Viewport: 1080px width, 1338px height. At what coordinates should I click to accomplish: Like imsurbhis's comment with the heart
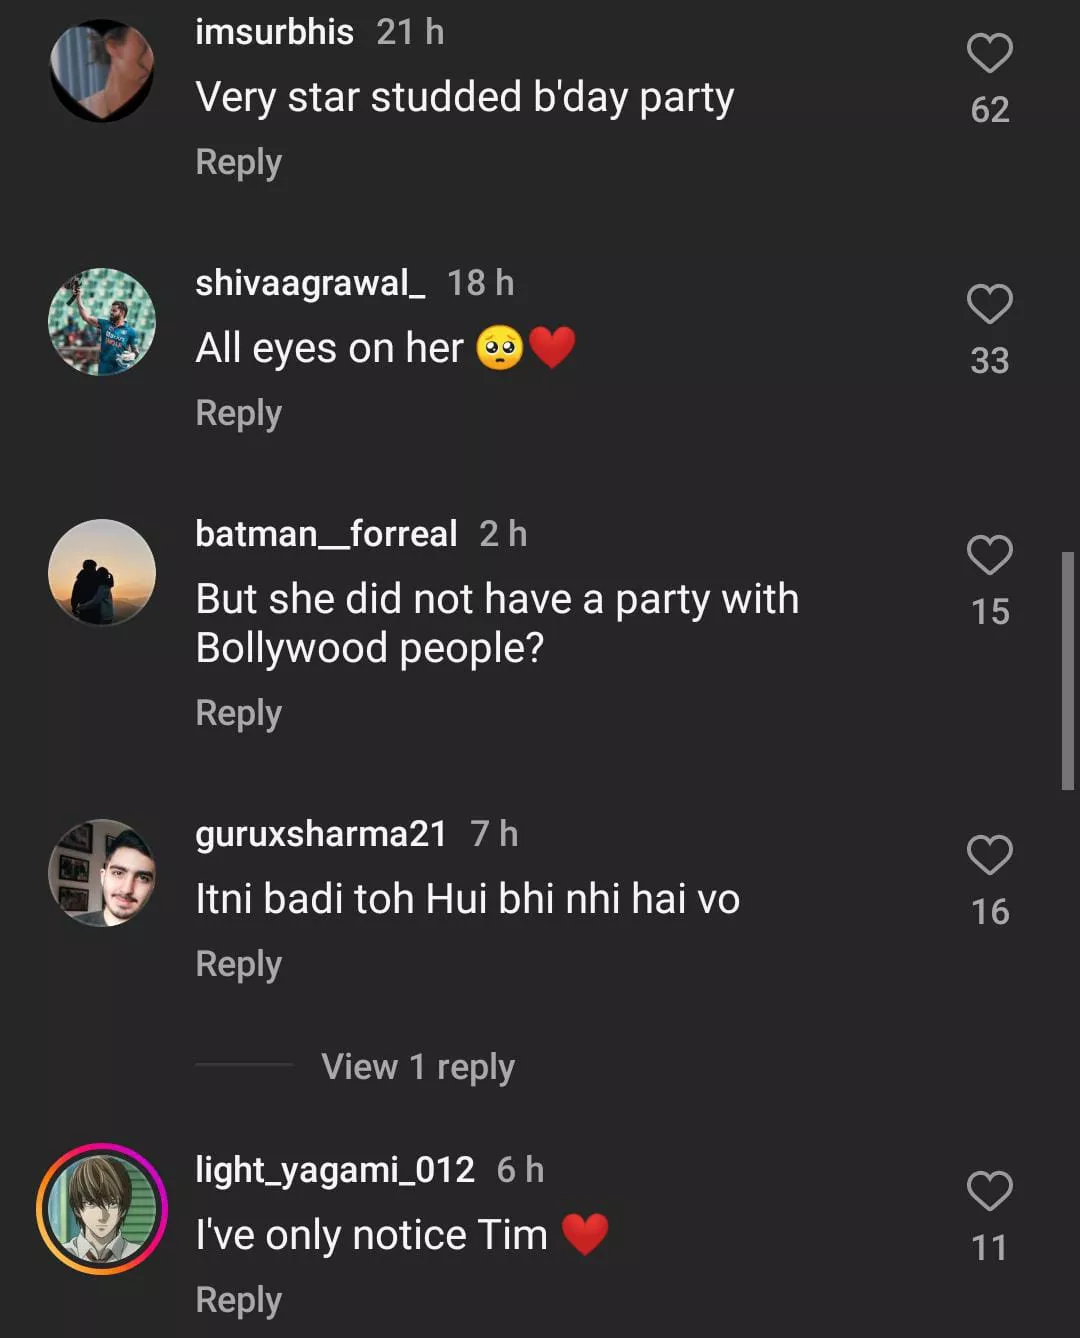coord(989,53)
